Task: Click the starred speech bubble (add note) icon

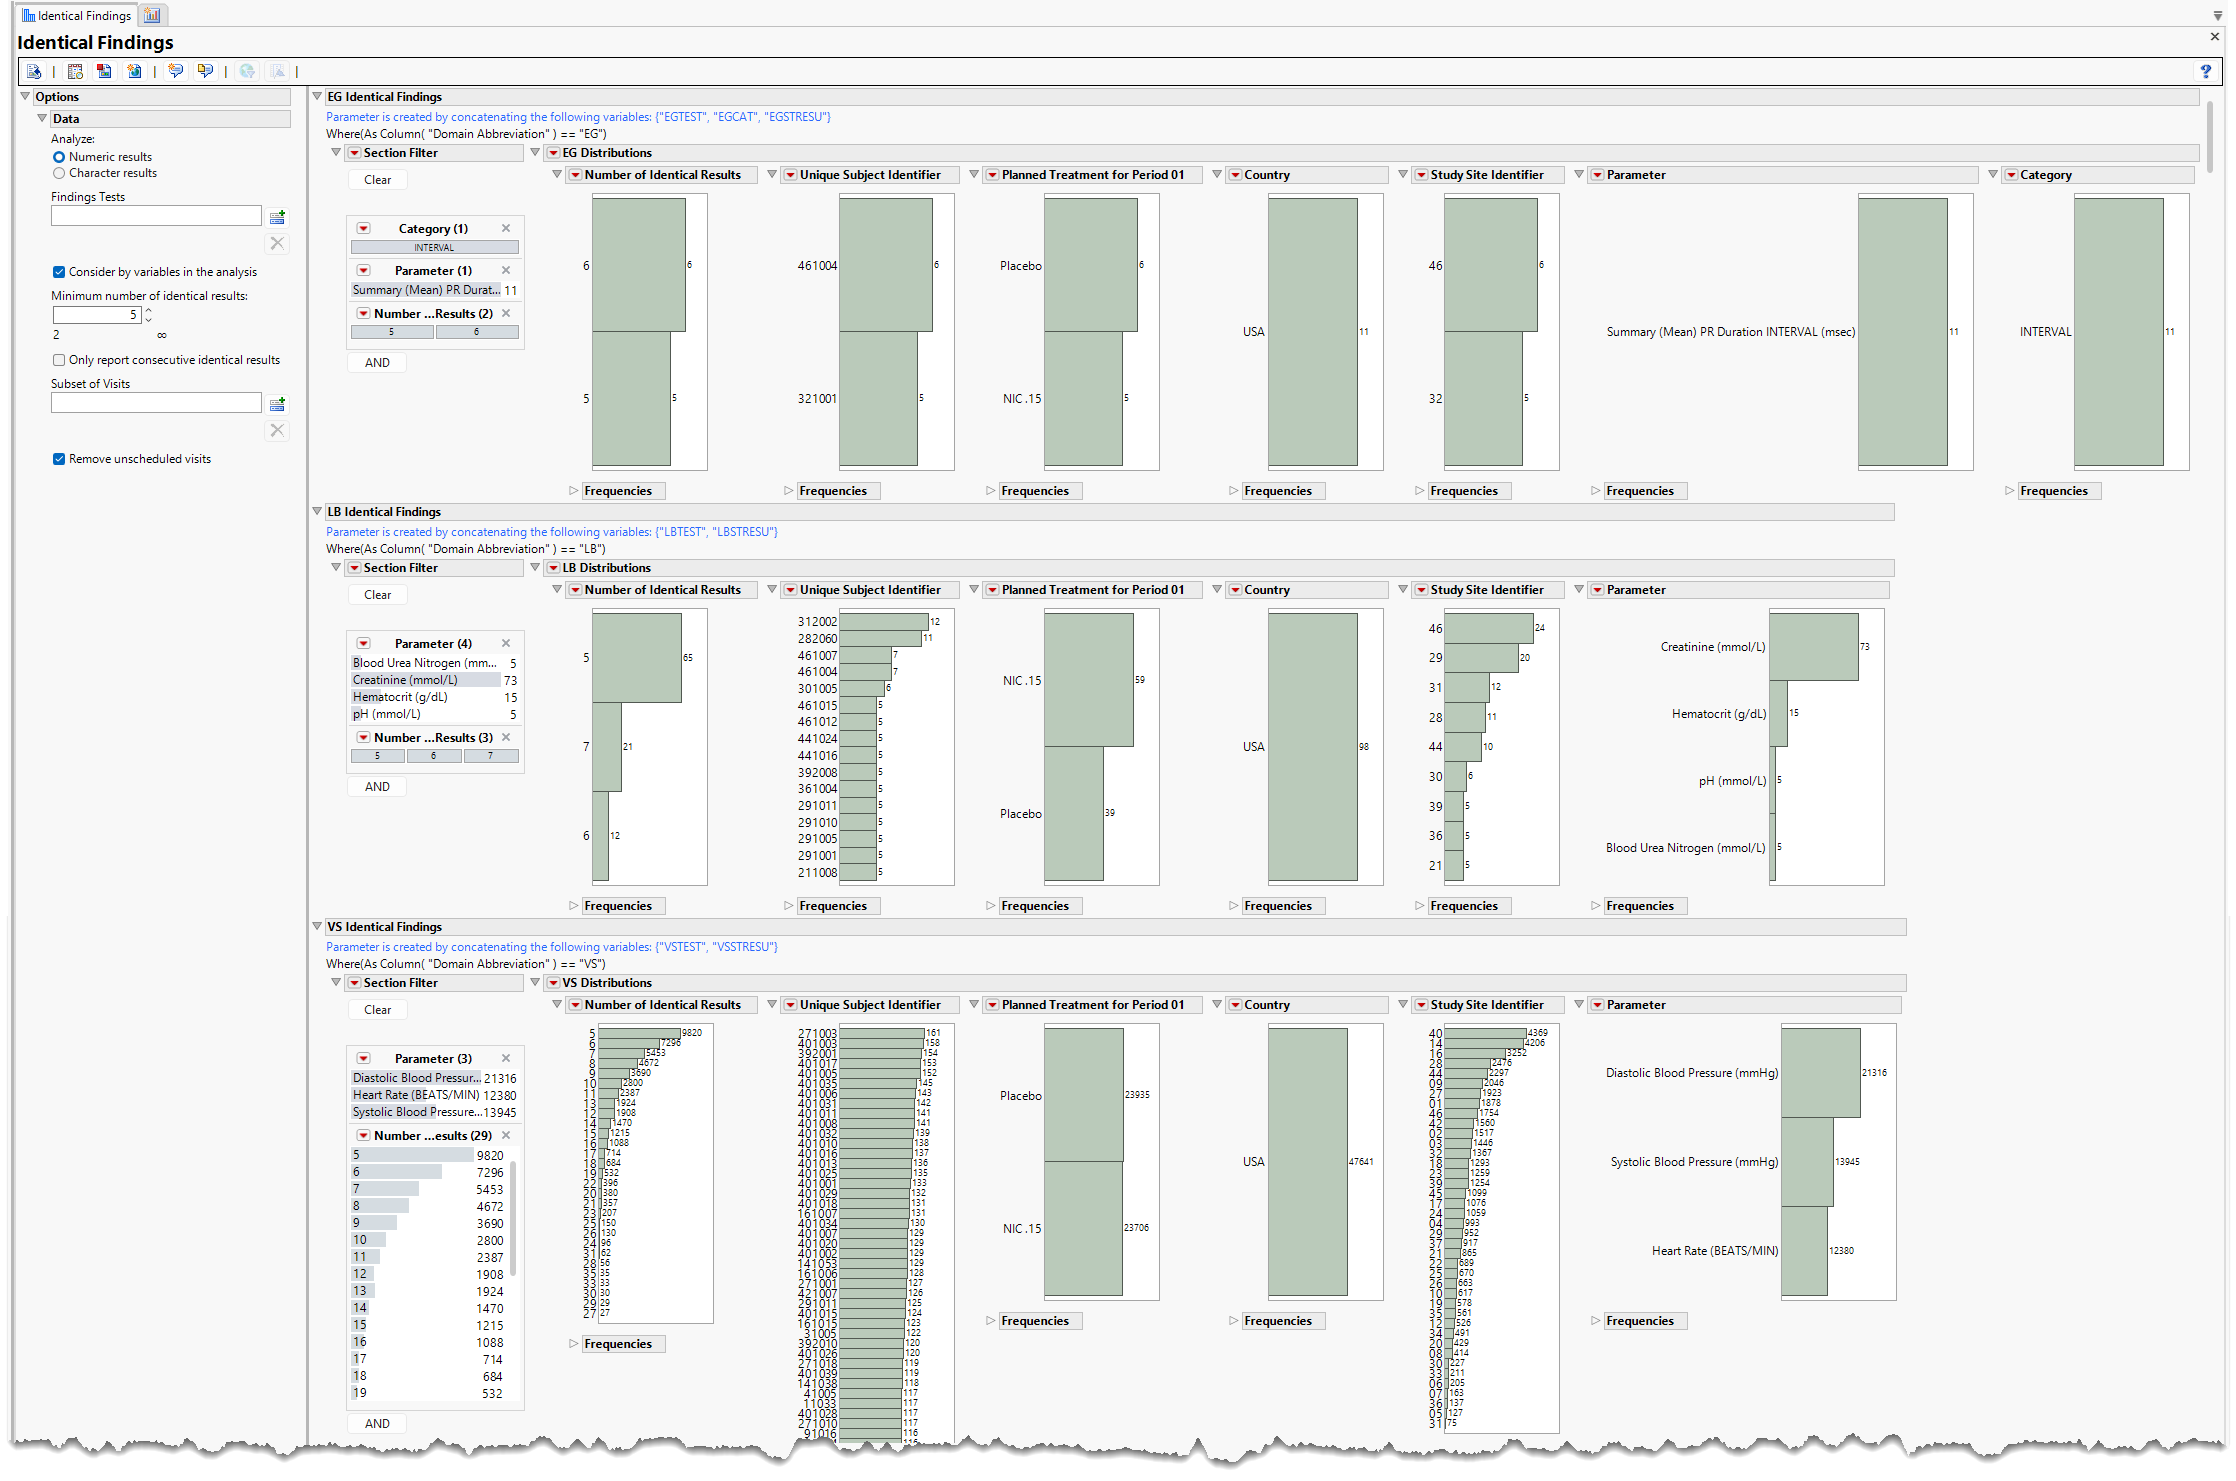Action: click(176, 71)
